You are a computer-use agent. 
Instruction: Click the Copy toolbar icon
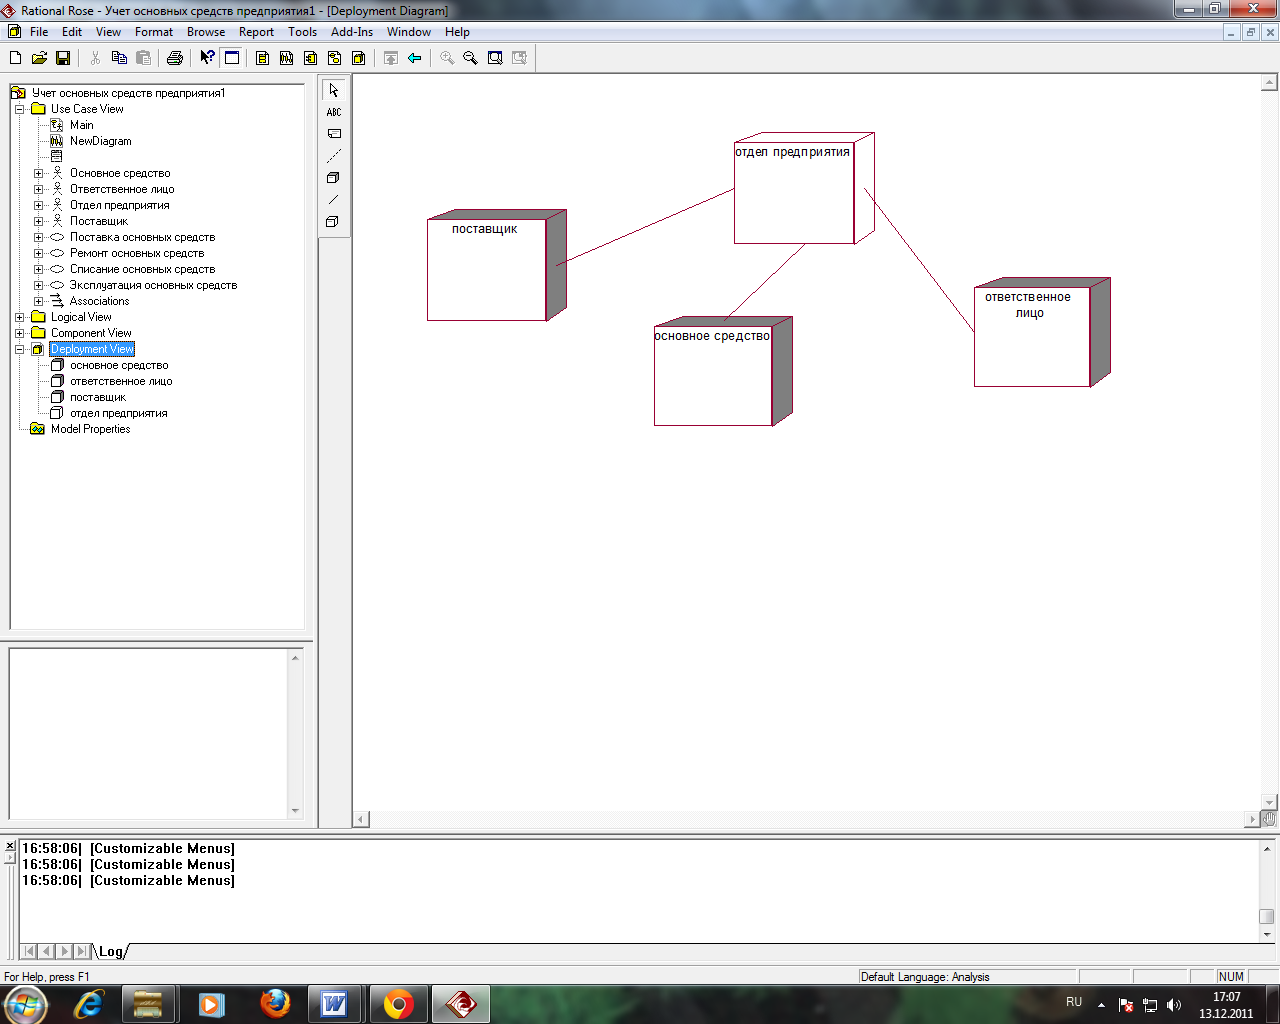pyautogui.click(x=119, y=58)
